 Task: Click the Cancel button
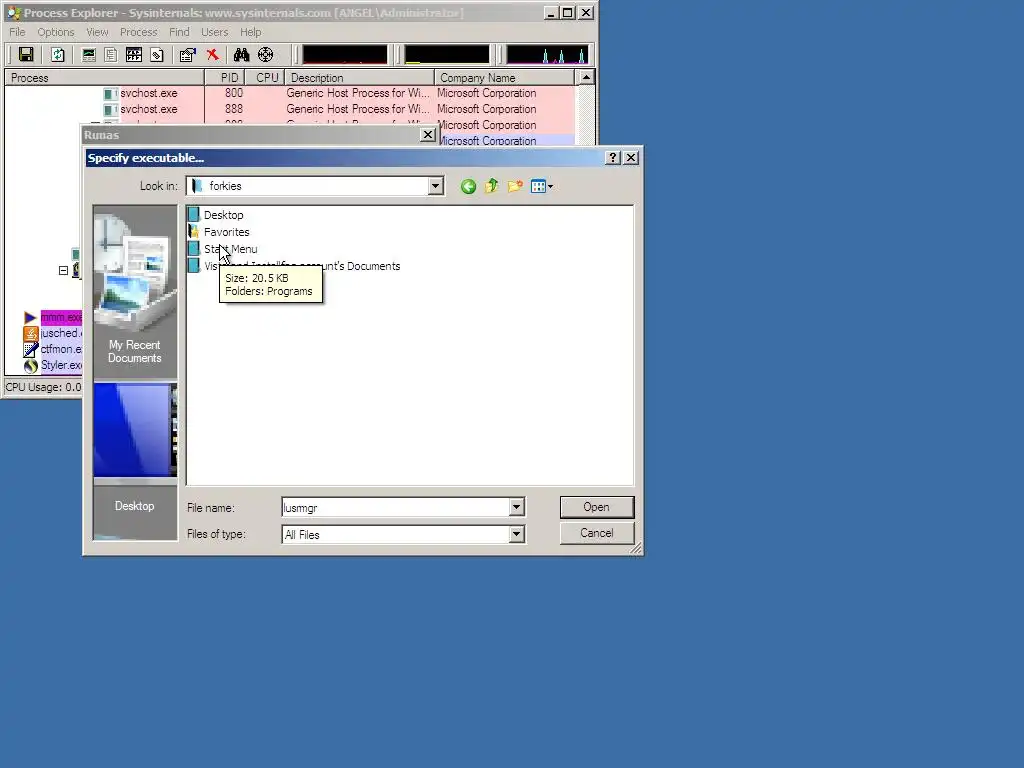coord(597,533)
